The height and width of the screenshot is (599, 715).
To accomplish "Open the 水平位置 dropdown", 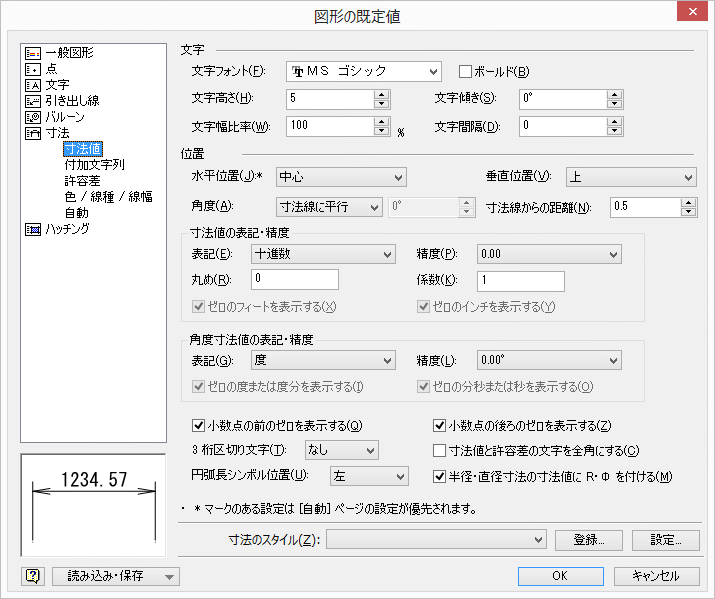I will click(x=341, y=177).
